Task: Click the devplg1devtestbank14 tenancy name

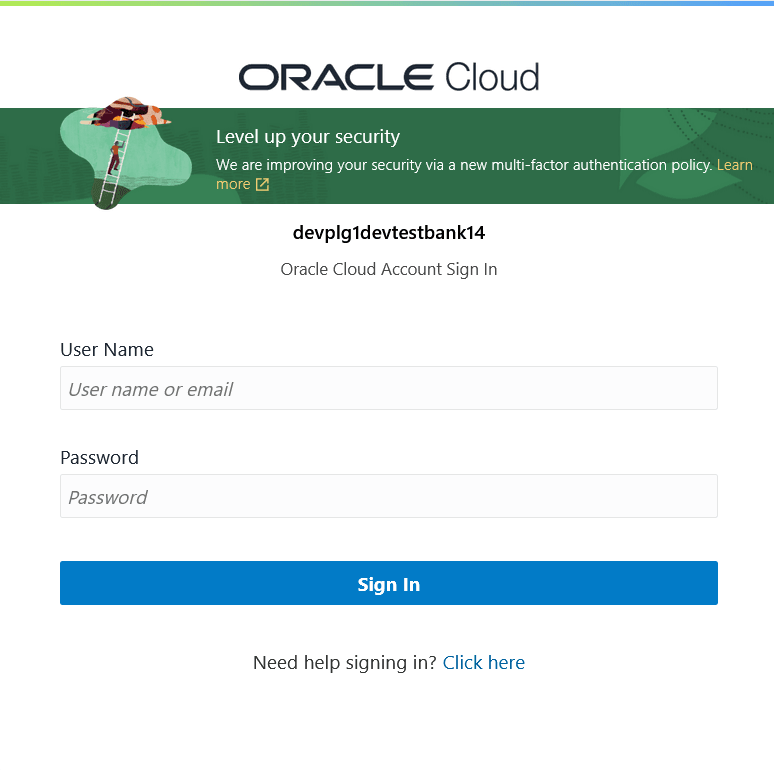Action: pos(389,233)
